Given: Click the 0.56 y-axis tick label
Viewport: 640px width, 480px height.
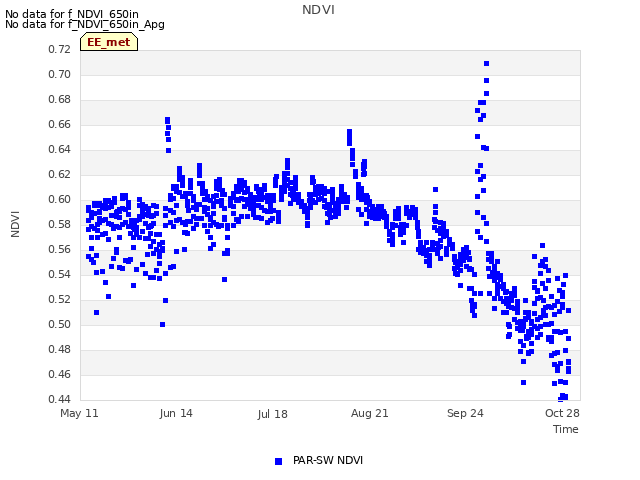Looking at the screenshot, I should (60, 249).
